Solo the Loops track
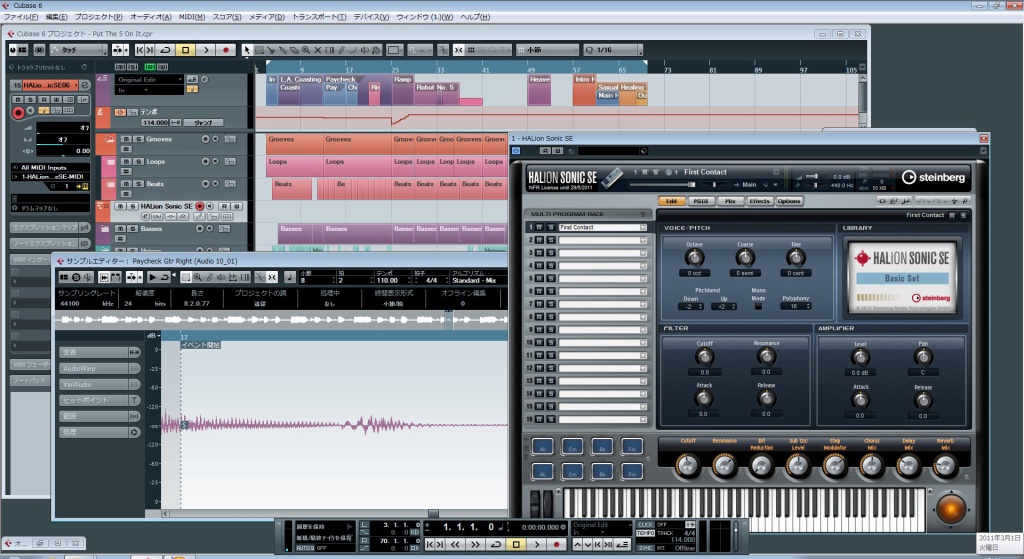The width and height of the screenshot is (1024, 559). tap(138, 161)
